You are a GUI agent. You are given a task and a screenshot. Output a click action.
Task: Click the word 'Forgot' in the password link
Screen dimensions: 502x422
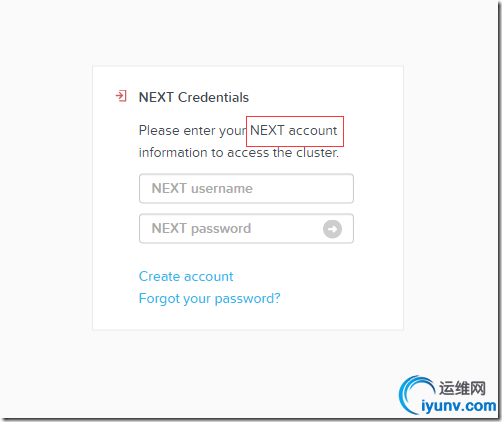pyautogui.click(x=160, y=299)
